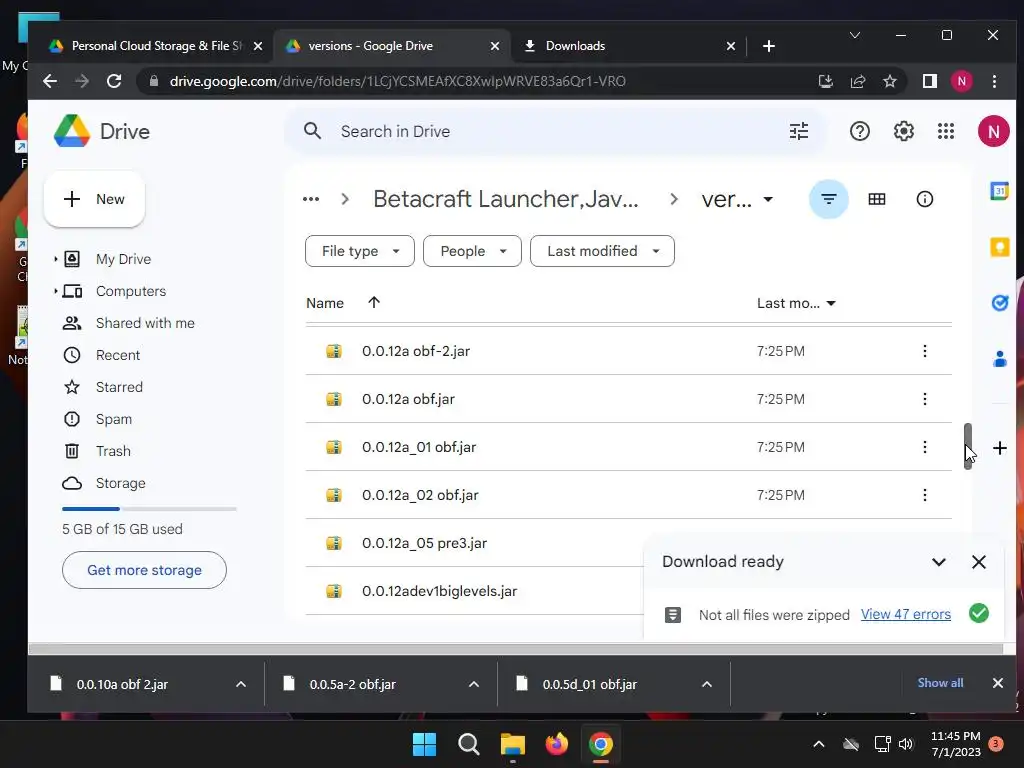Screen dimensions: 1024x768
Task: Open options for 0.0.5a-2 obf.jar download
Action: coord(473,684)
